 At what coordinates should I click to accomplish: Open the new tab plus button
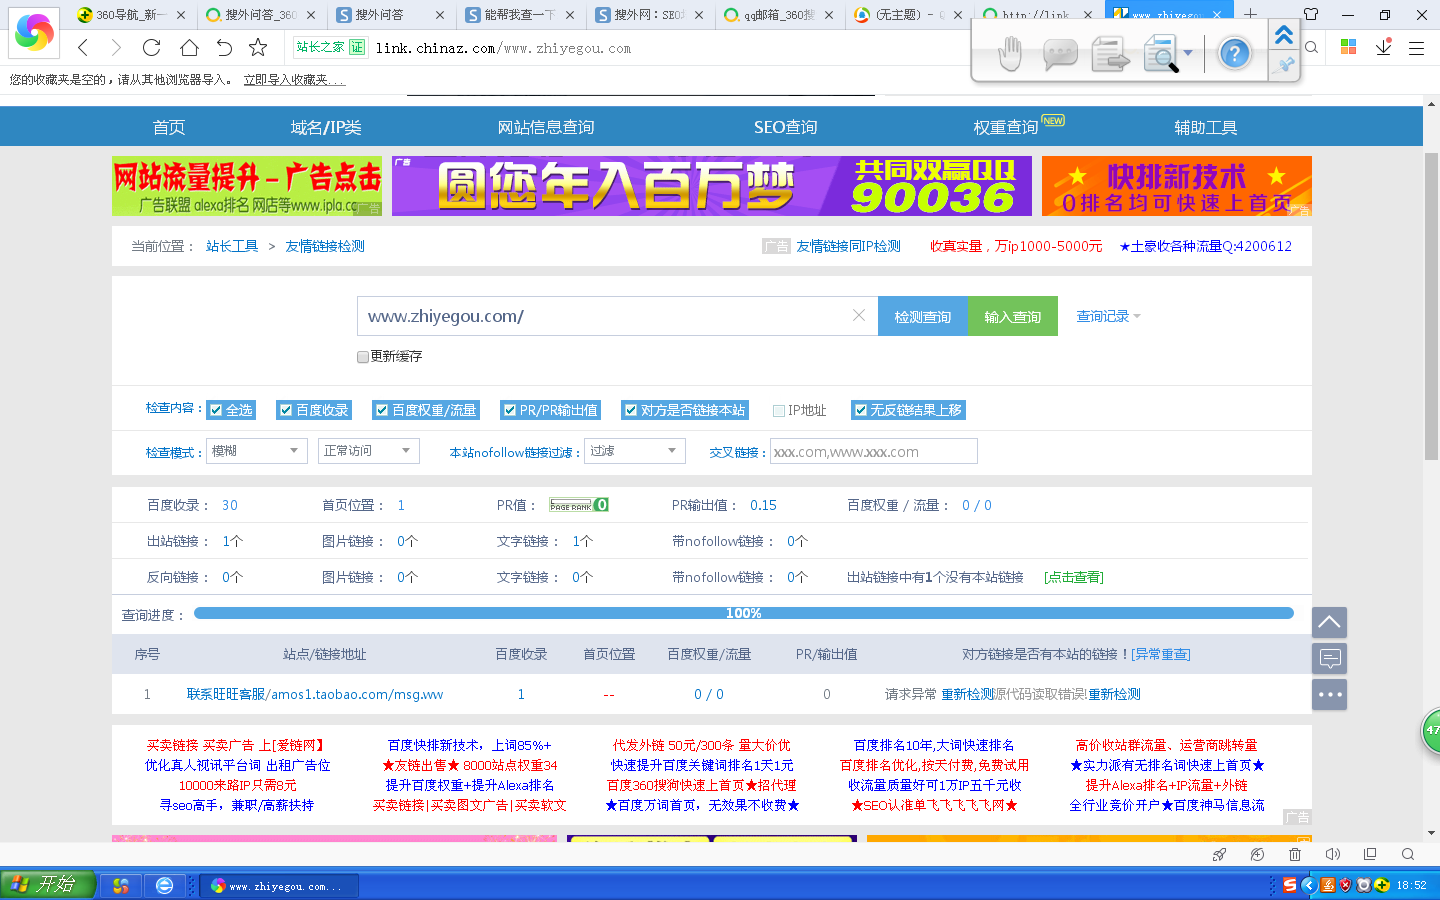click(1250, 14)
